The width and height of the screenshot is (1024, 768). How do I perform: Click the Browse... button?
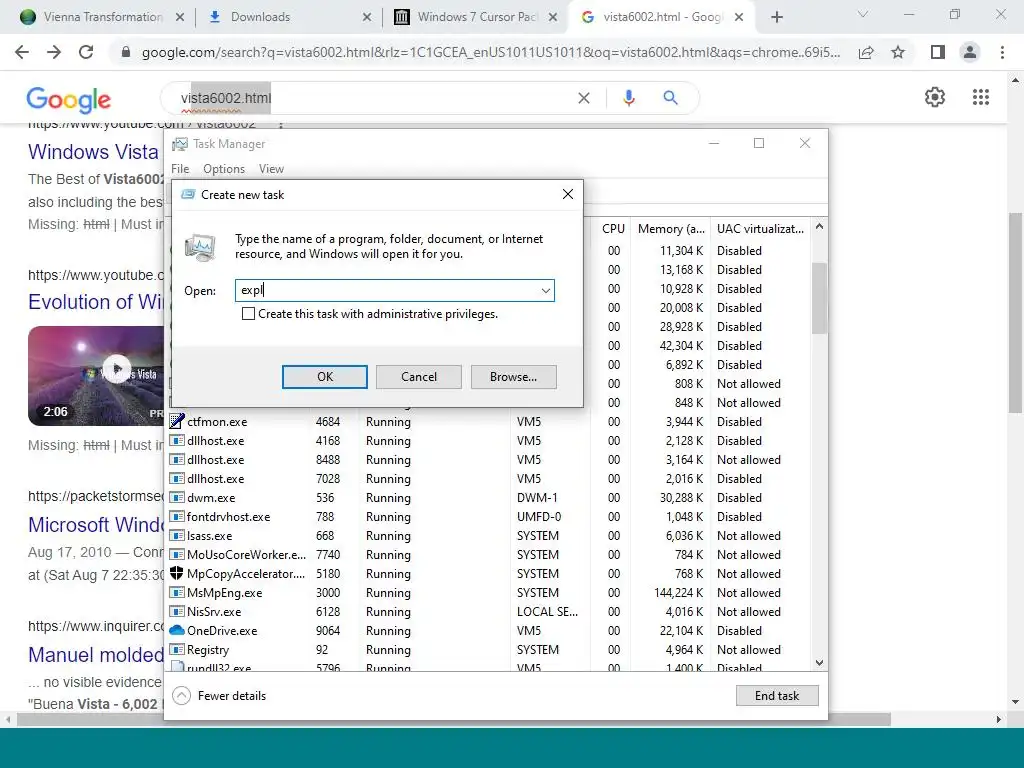[513, 377]
